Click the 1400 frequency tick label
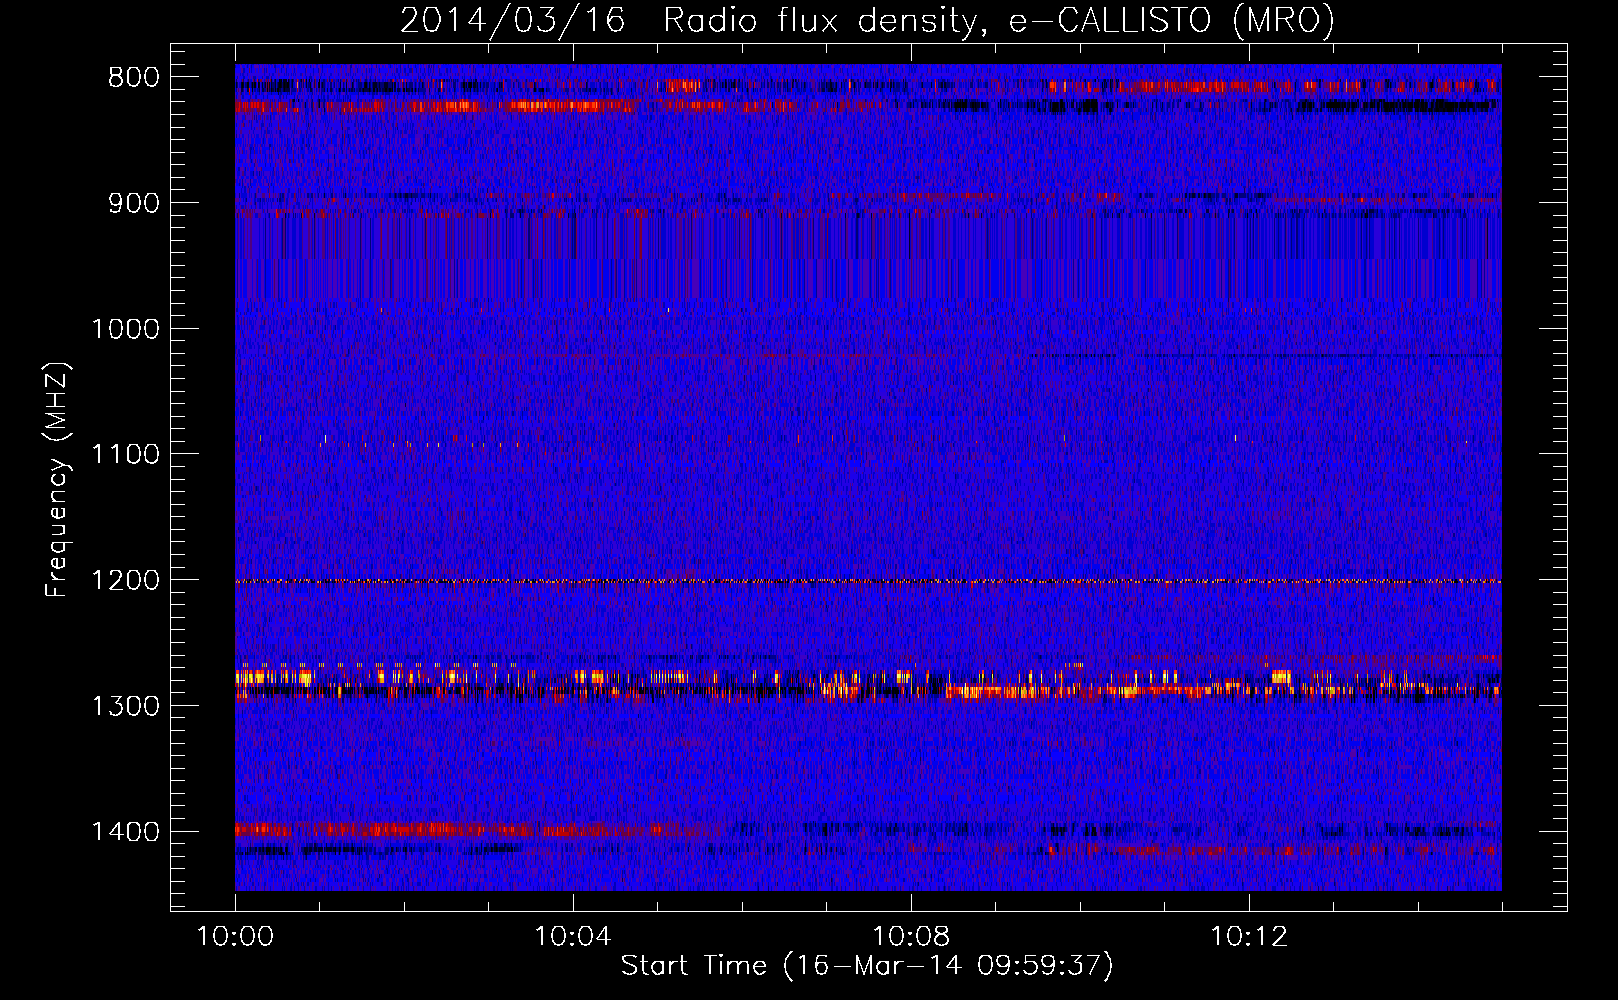1618x1000 pixels. [124, 832]
